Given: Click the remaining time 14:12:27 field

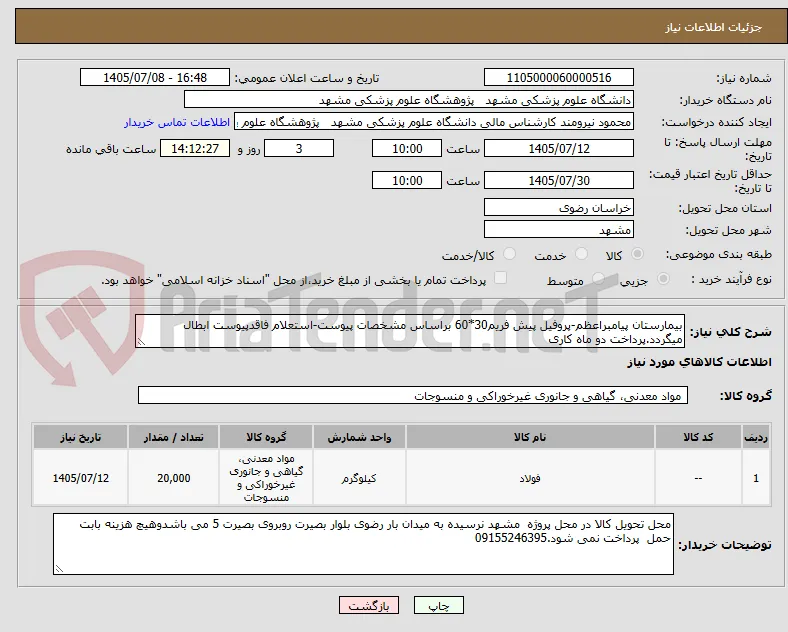Looking at the screenshot, I should click(x=195, y=149).
